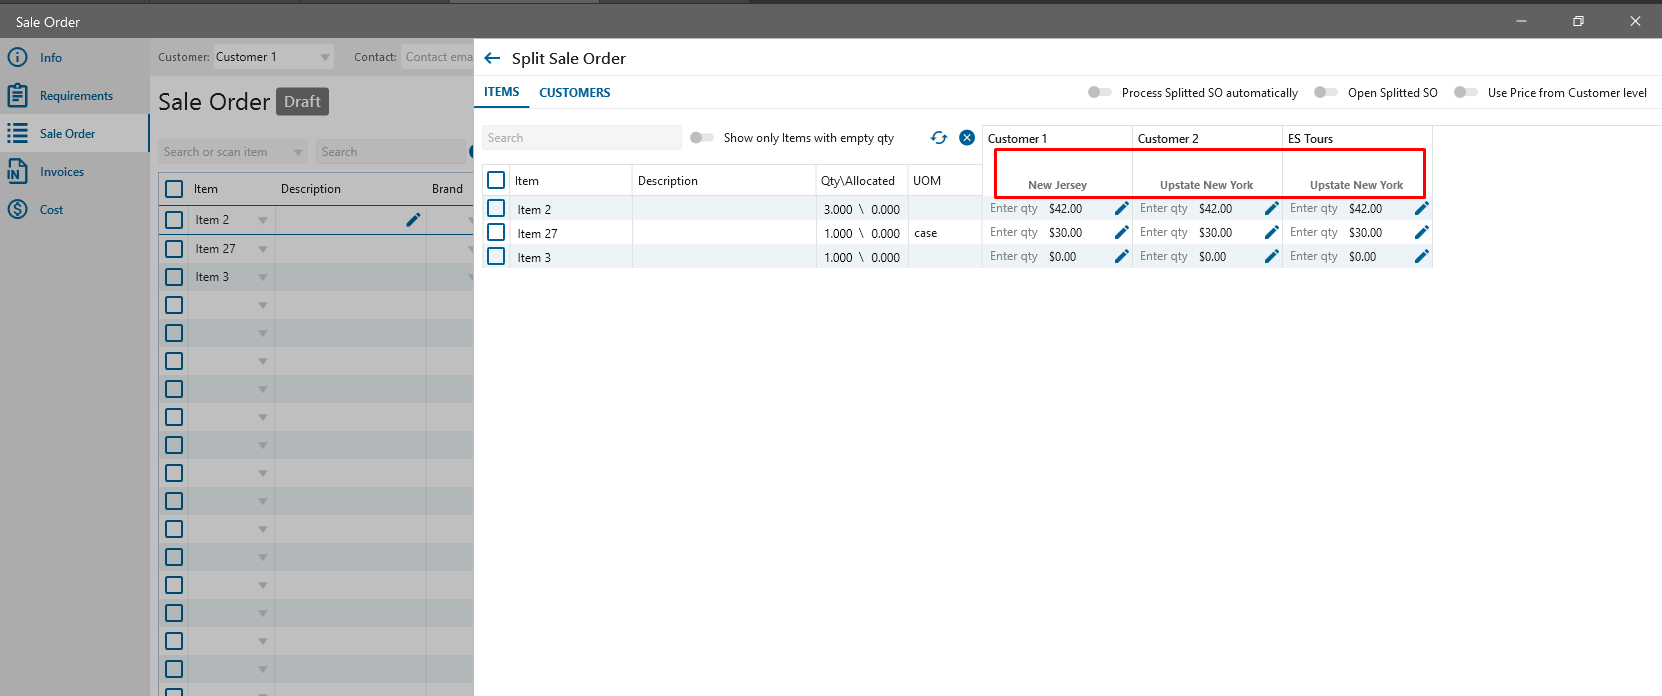Click Enter qty for Item 2 Customer 1
The height and width of the screenshot is (696, 1662).
point(1013,209)
